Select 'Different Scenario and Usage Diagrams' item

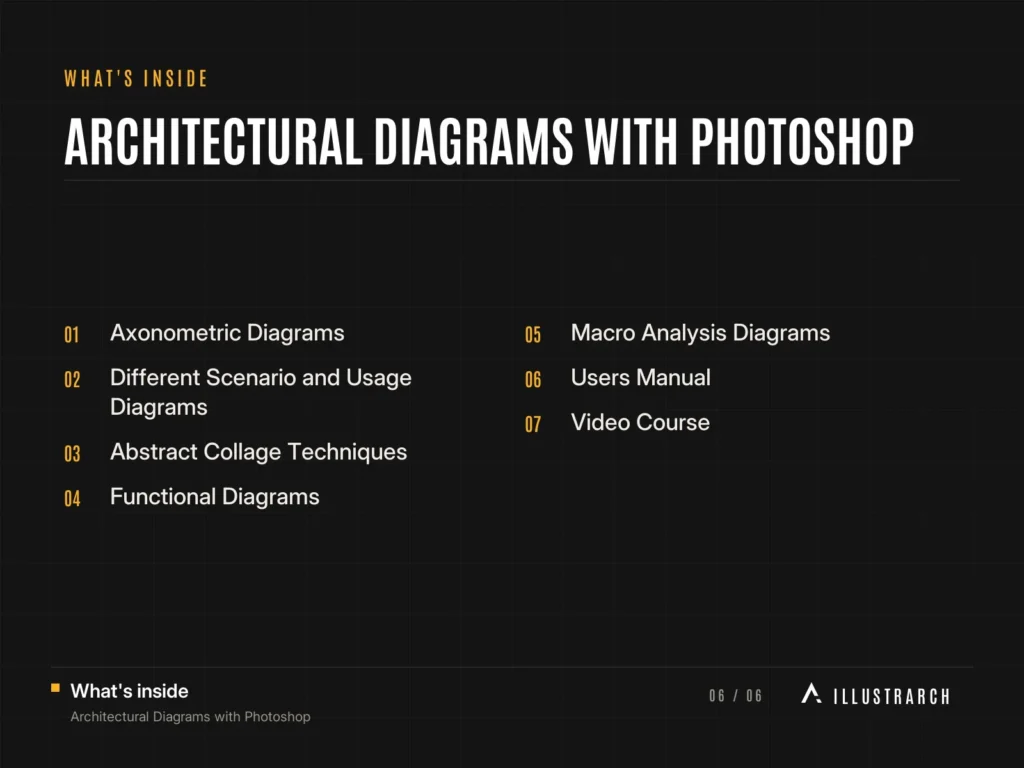coord(261,392)
